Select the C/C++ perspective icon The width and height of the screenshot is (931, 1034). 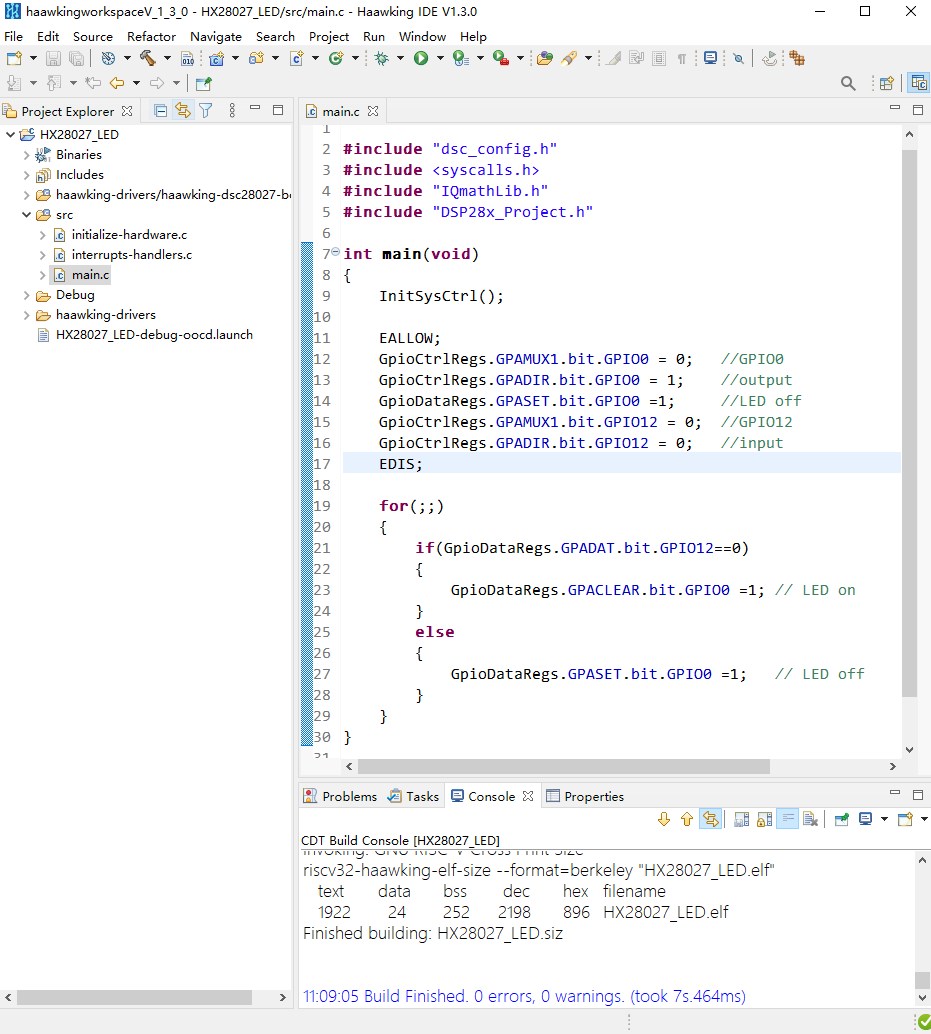pyautogui.click(x=918, y=83)
